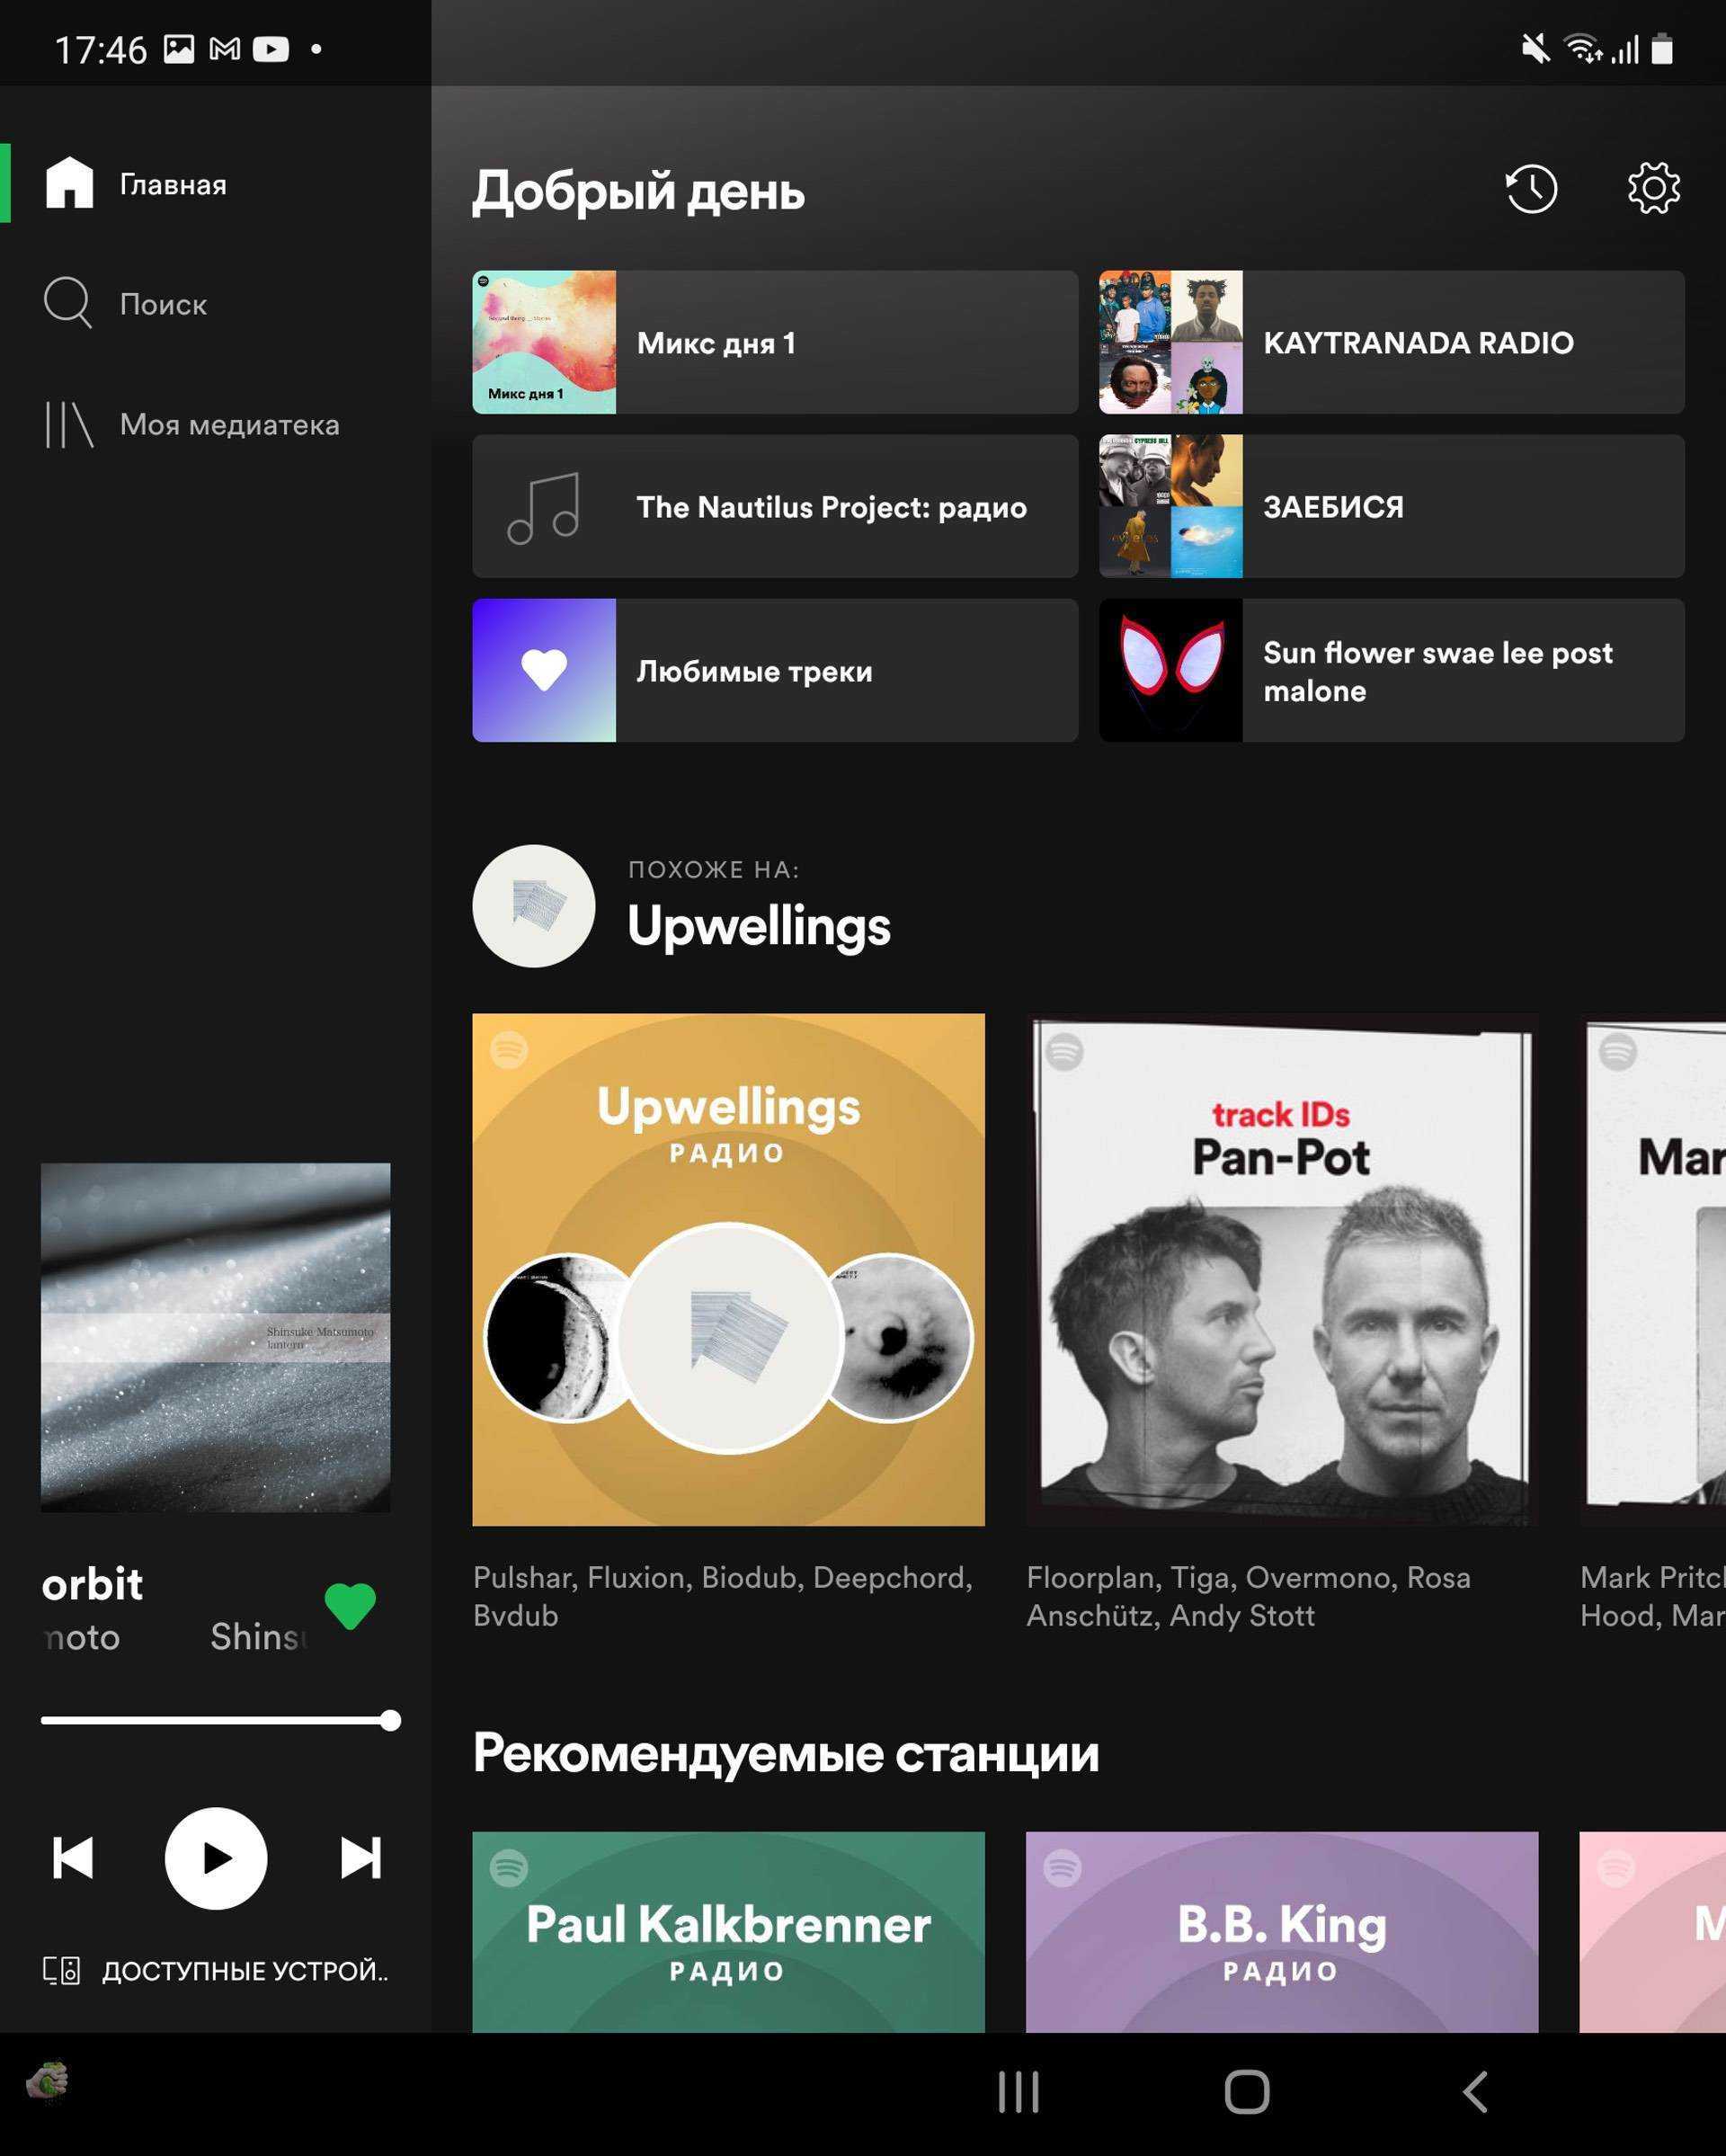Unlike the orbit track with green heart
The height and width of the screenshot is (2156, 1726).
350,1606
